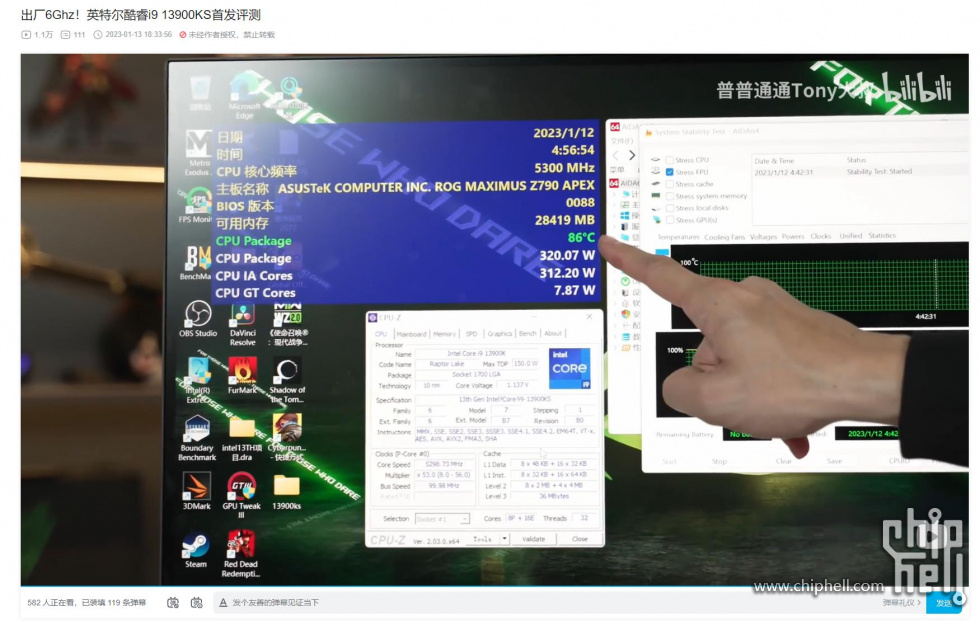The height and width of the screenshot is (621, 980).
Task: Click Clear in the AIDA64 stability test
Action: [x=784, y=461]
